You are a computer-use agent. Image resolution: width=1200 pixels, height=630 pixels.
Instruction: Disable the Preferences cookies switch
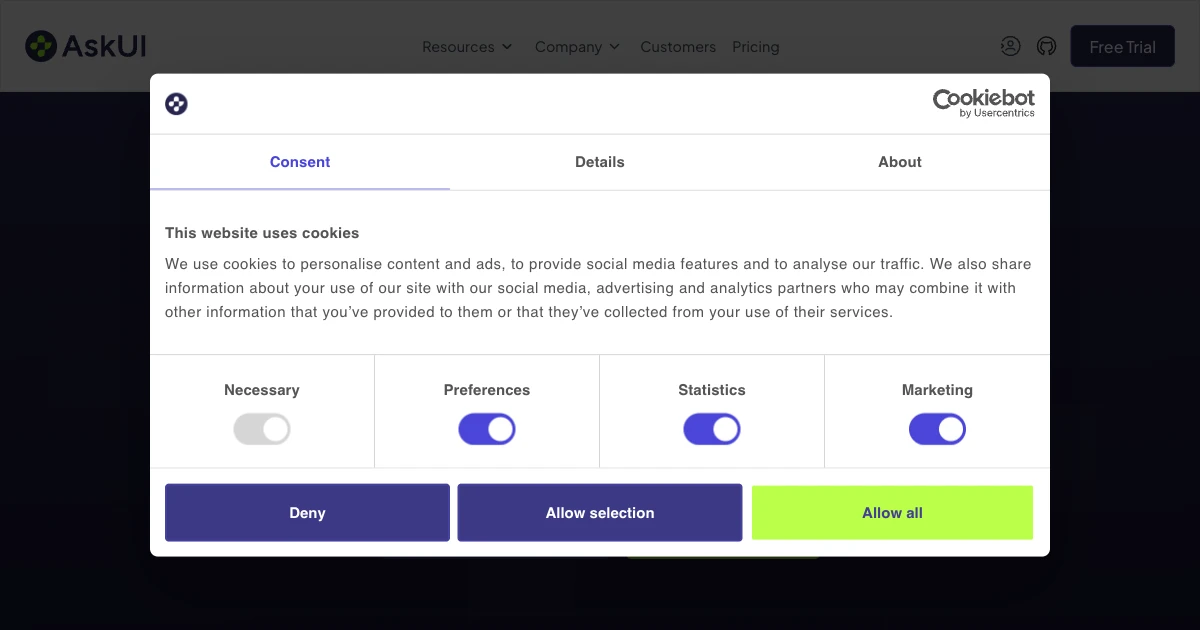pyautogui.click(x=487, y=430)
